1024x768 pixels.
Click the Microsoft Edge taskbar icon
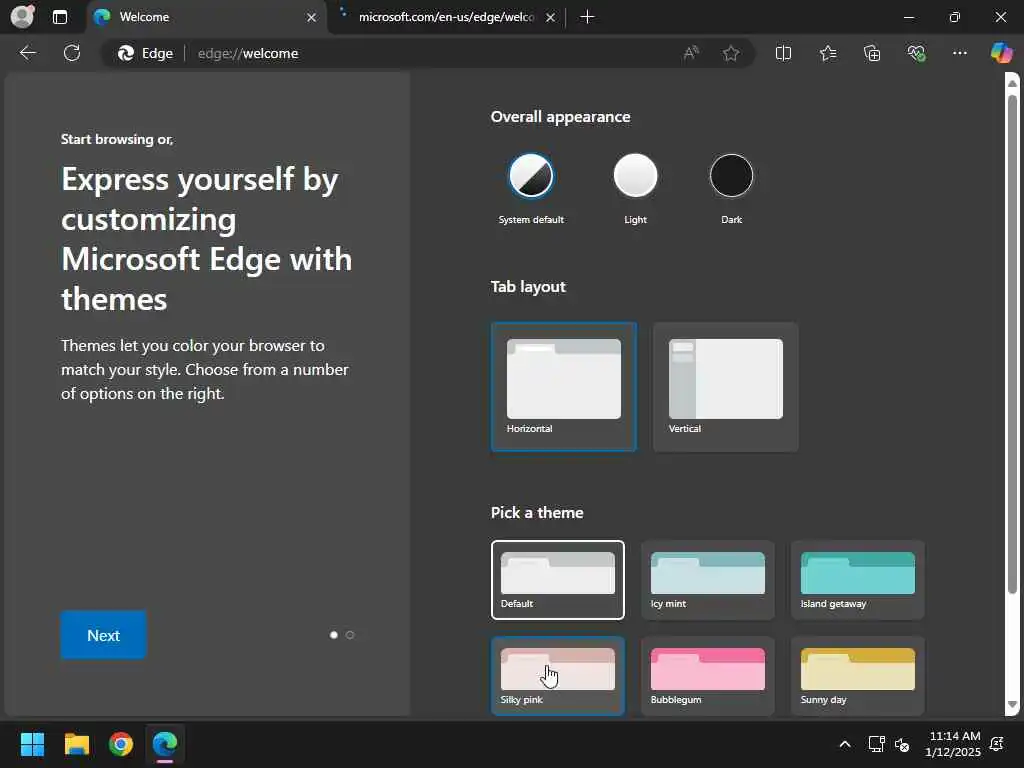tap(165, 744)
